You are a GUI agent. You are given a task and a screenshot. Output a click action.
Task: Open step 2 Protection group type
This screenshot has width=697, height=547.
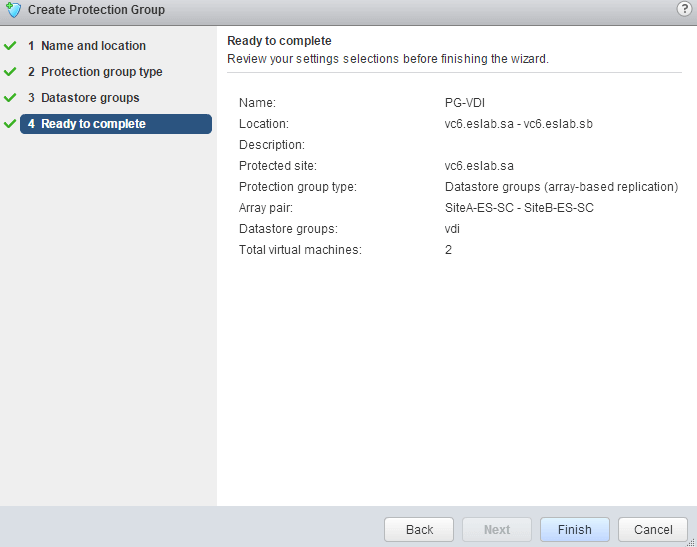pyautogui.click(x=101, y=72)
